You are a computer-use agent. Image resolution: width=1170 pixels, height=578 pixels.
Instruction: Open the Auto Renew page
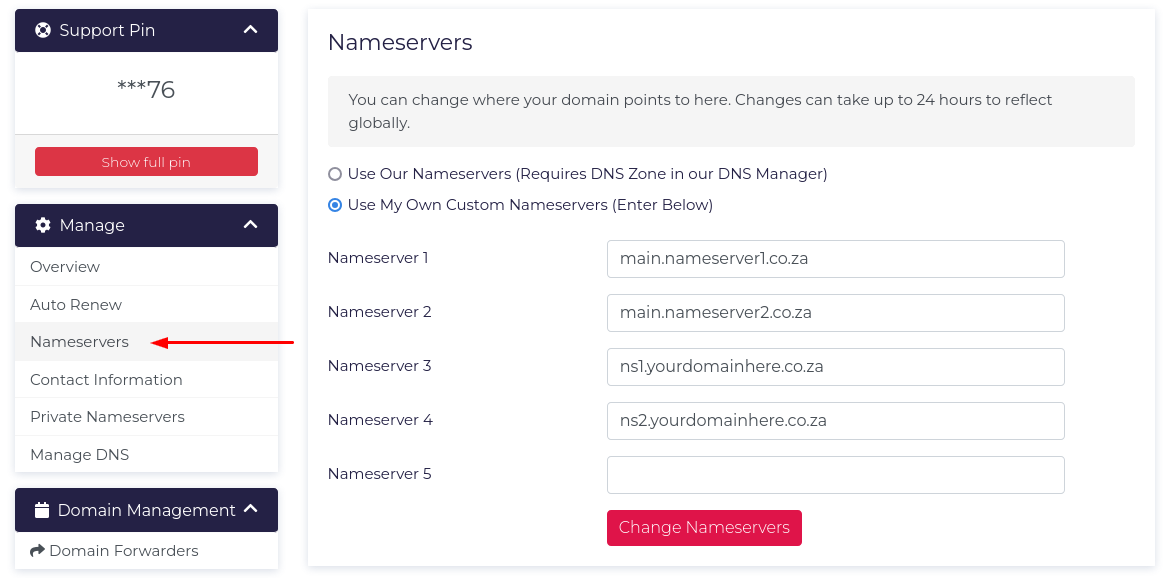(x=76, y=305)
